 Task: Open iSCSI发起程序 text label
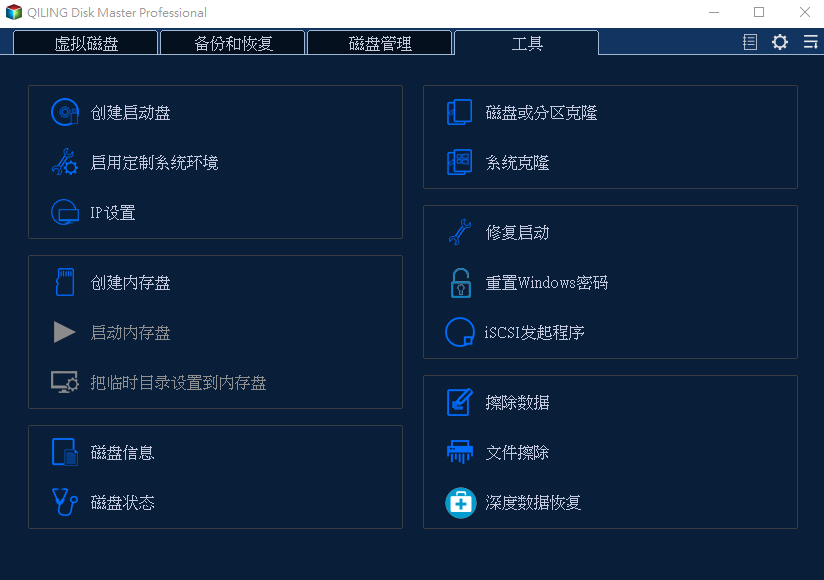pyautogui.click(x=534, y=333)
